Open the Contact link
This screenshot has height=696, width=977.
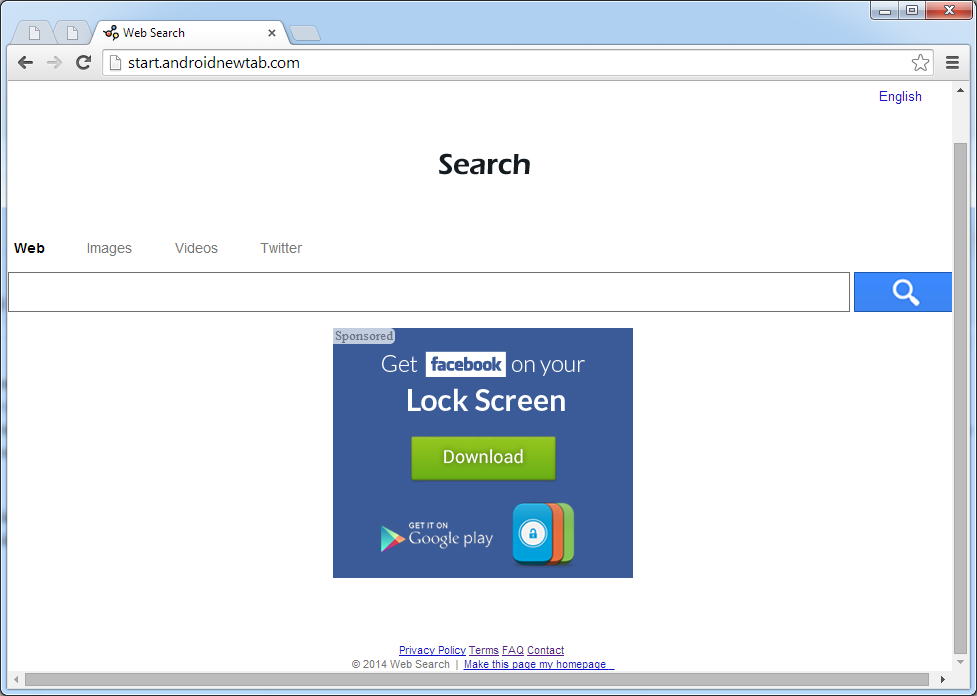click(545, 650)
